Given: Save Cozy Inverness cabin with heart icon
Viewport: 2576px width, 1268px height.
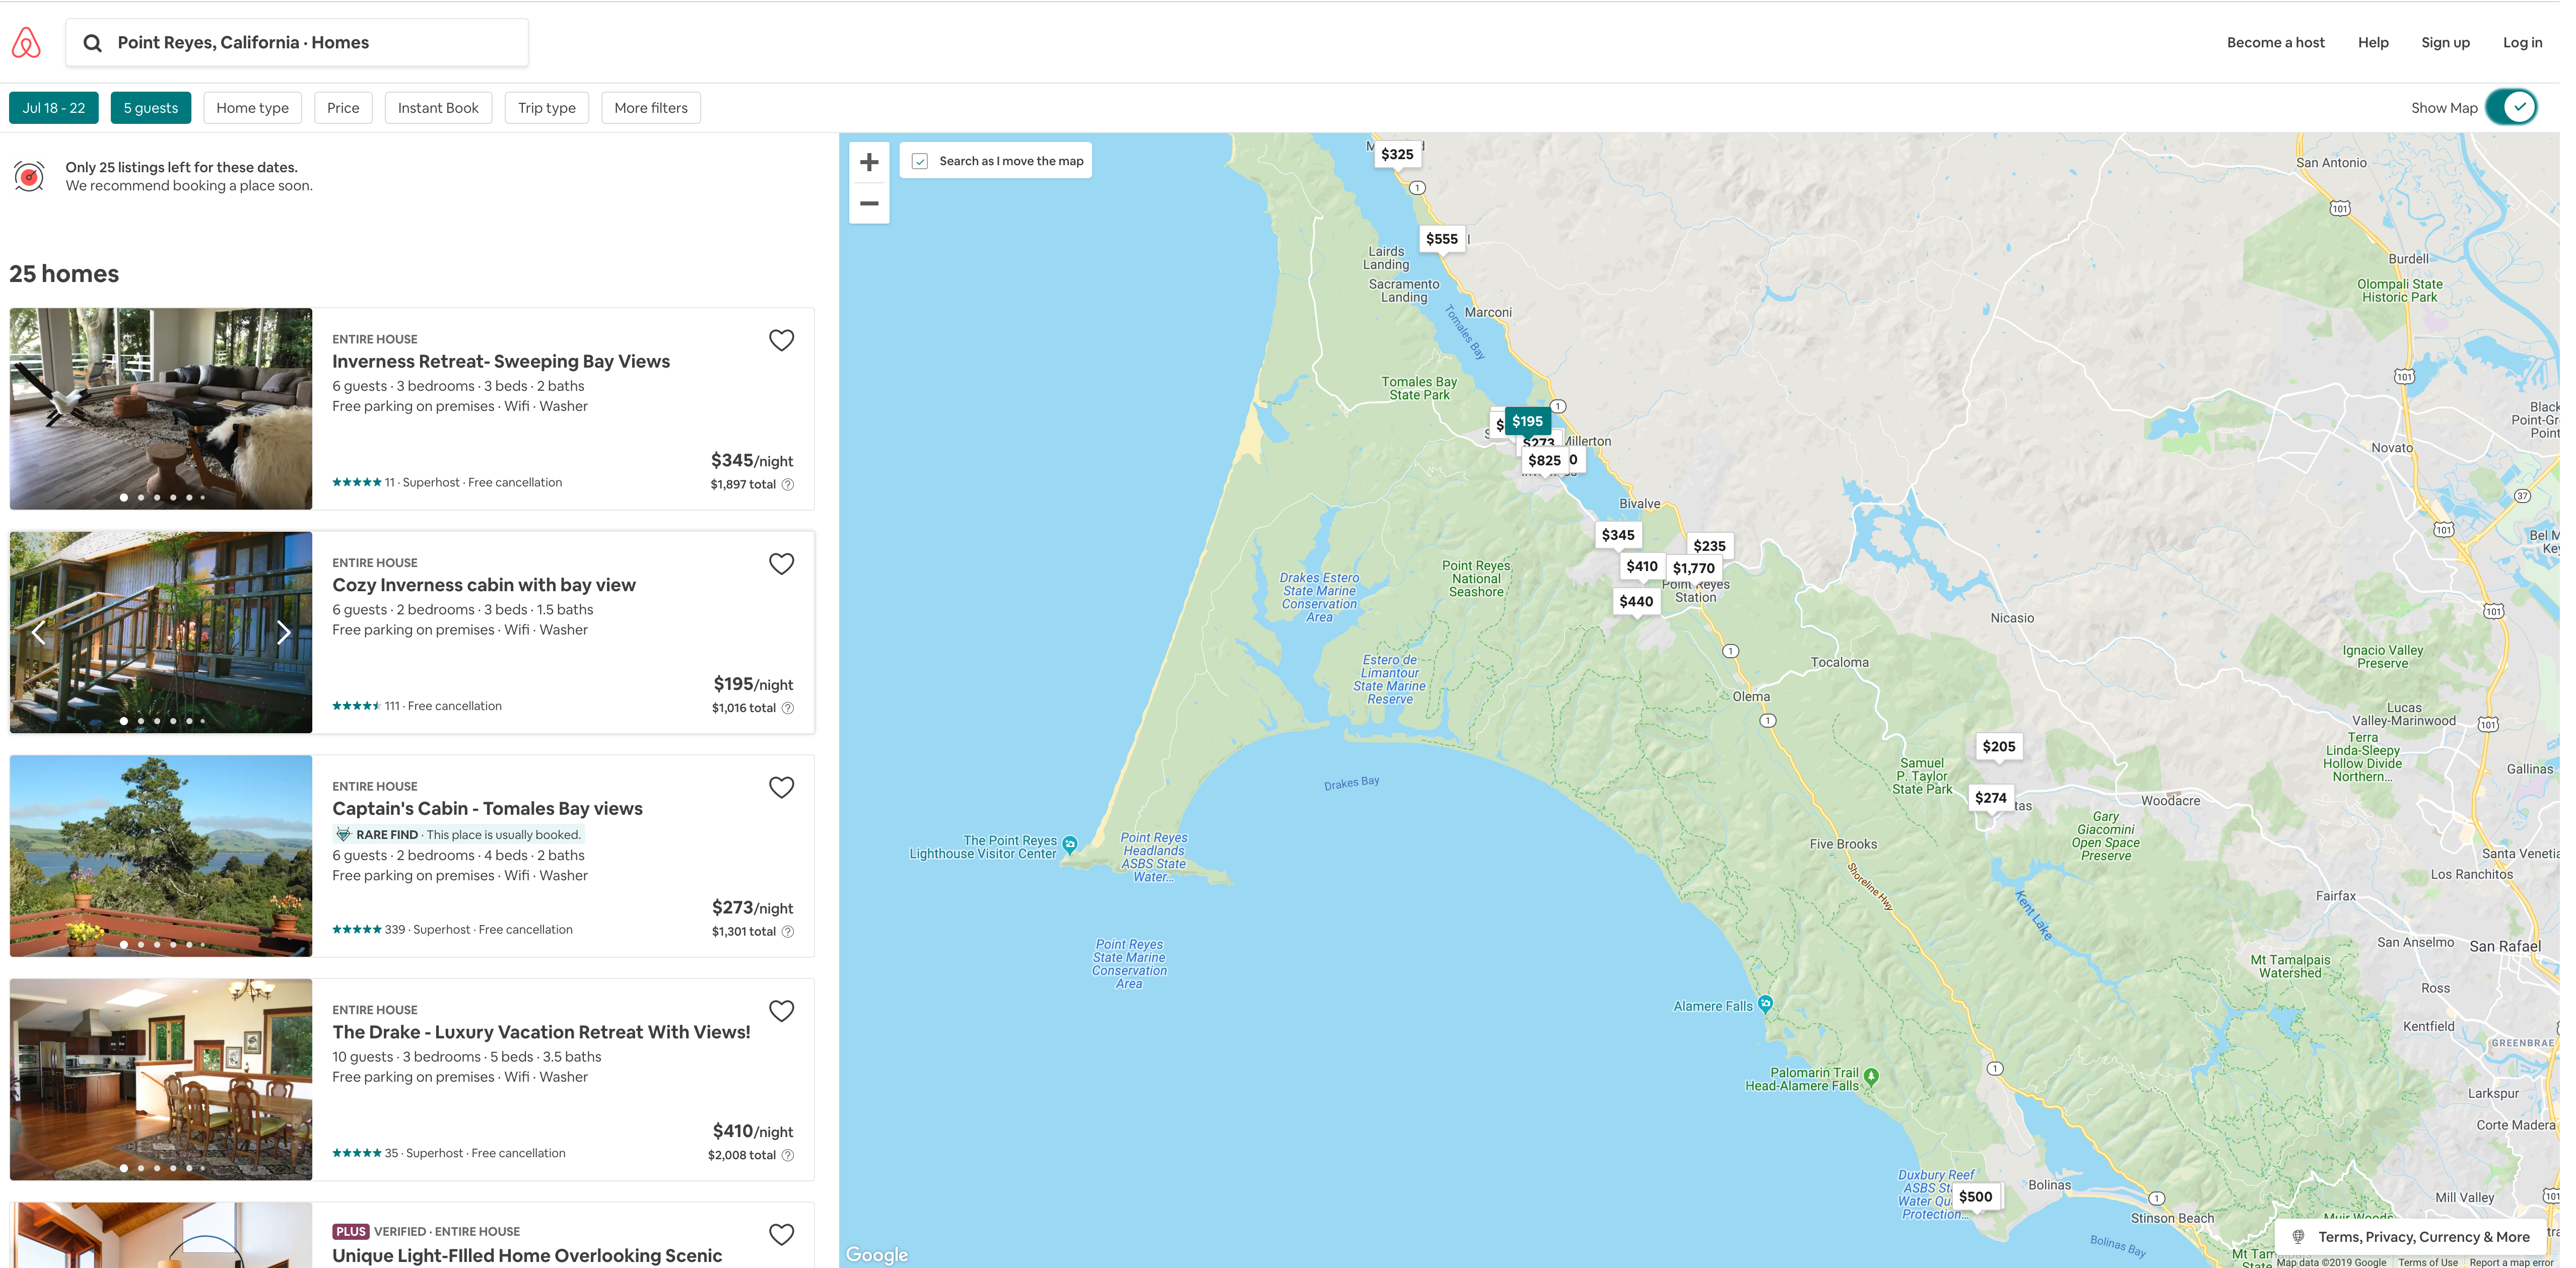Looking at the screenshot, I should coord(781,564).
